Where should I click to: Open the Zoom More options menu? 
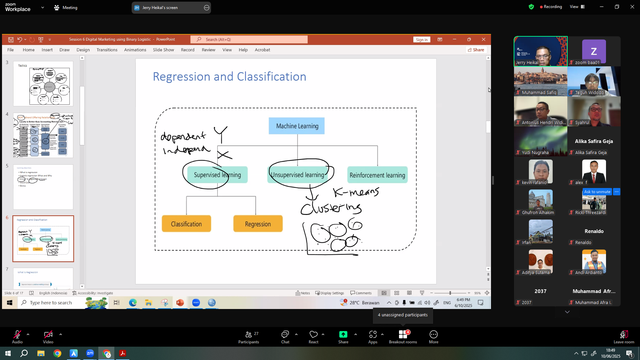coord(433,336)
